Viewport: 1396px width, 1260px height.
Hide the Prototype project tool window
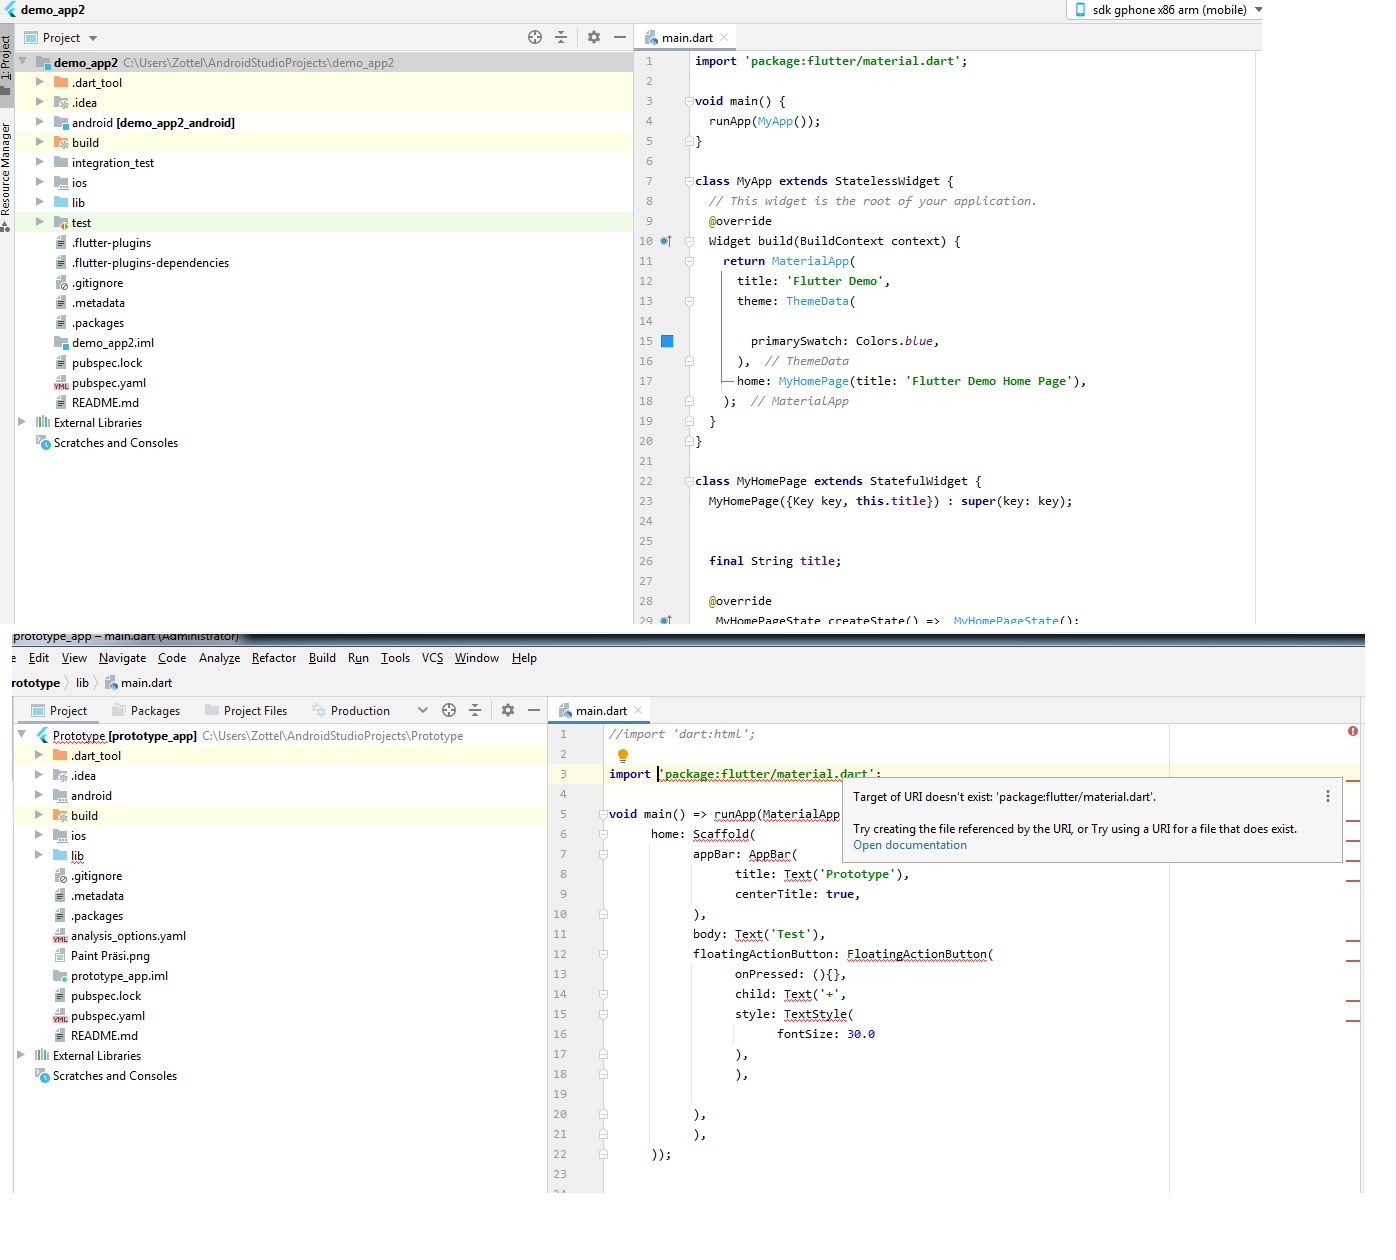click(534, 710)
